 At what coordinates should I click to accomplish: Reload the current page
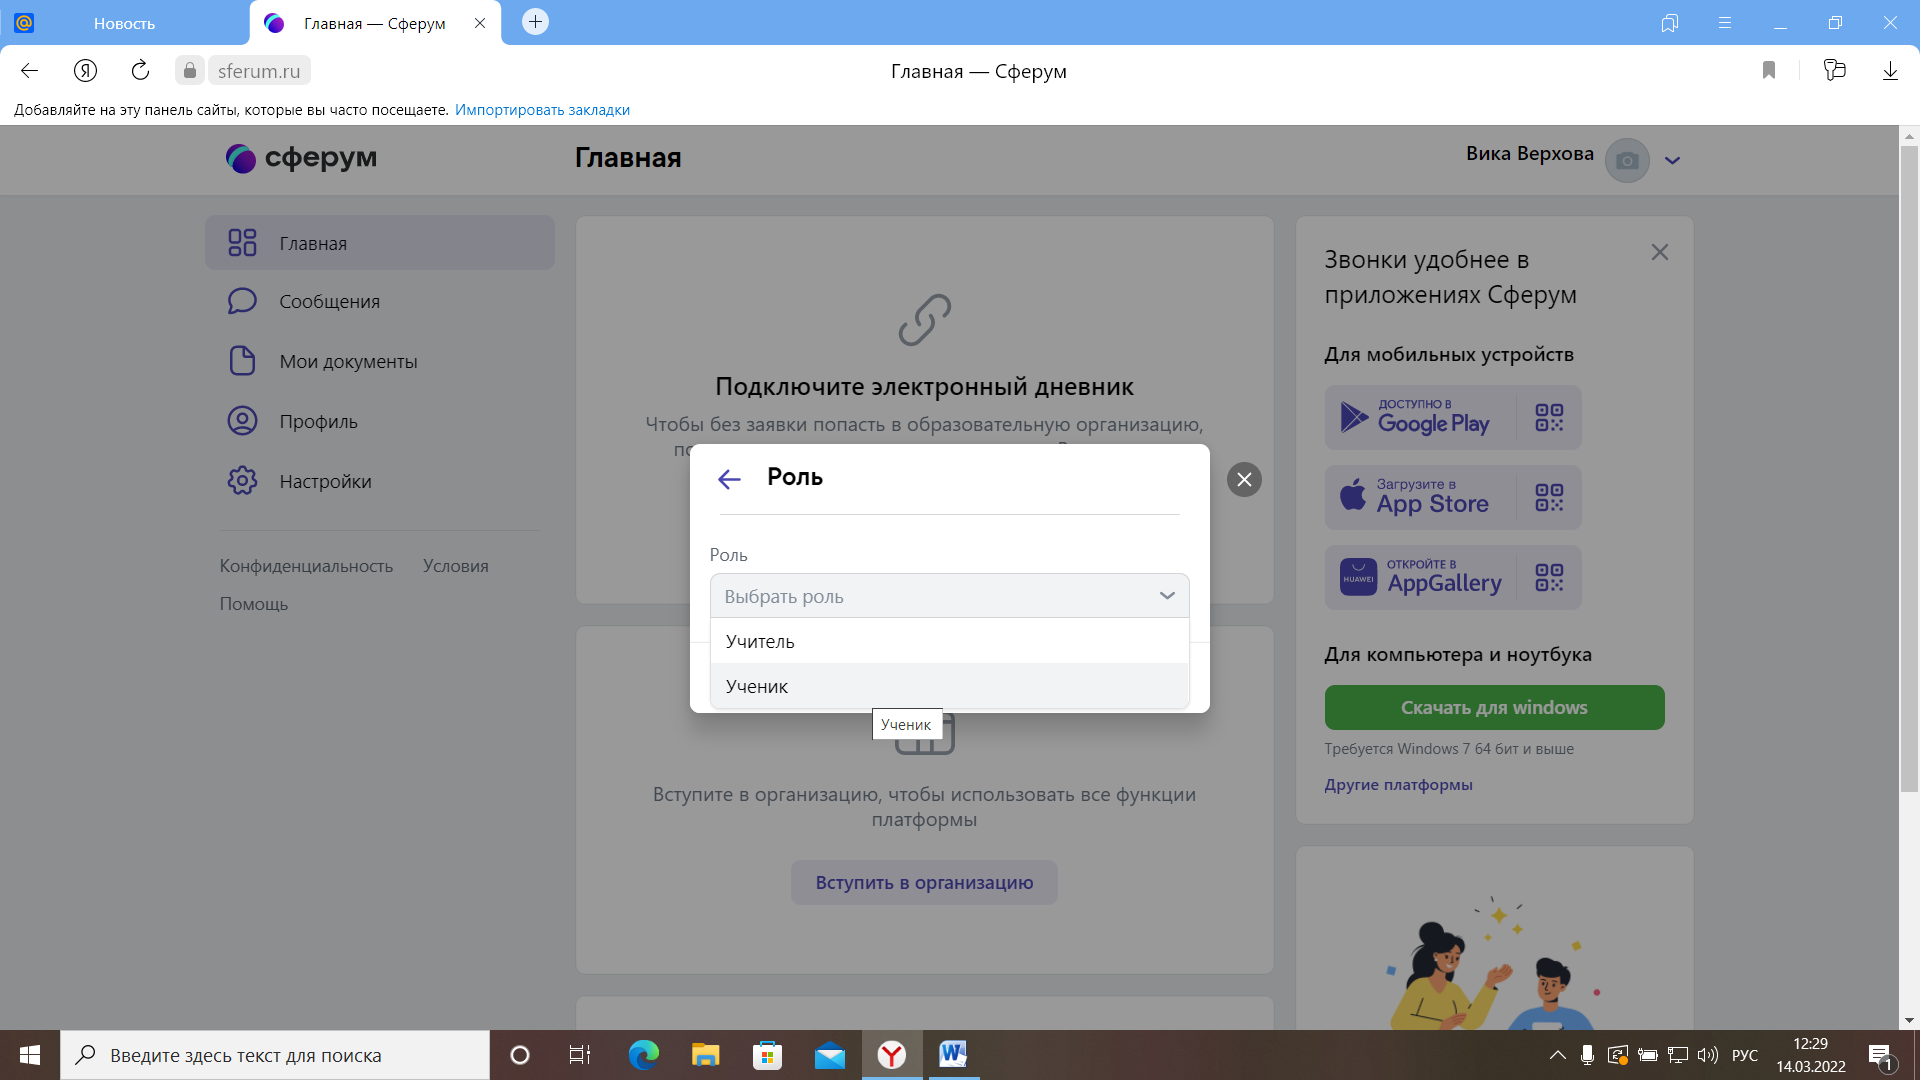pyautogui.click(x=140, y=70)
